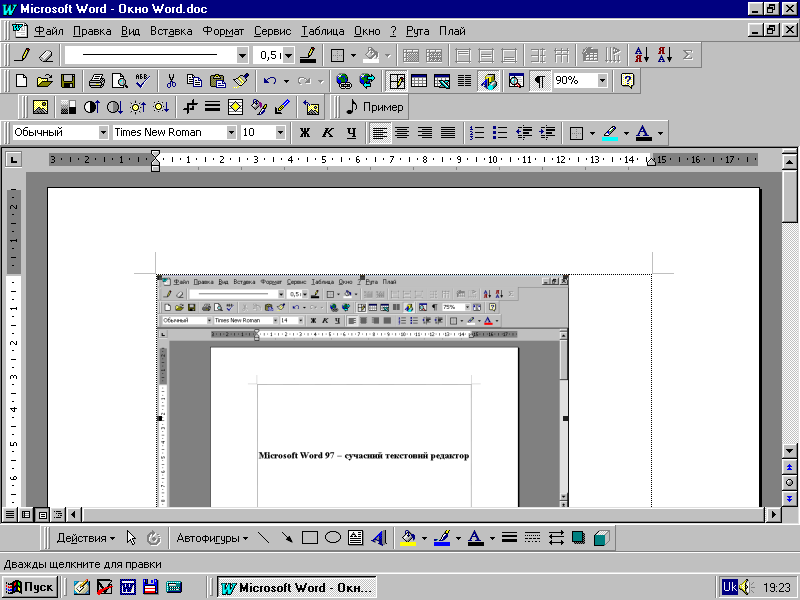Draw an oval shape

[x=333, y=538]
